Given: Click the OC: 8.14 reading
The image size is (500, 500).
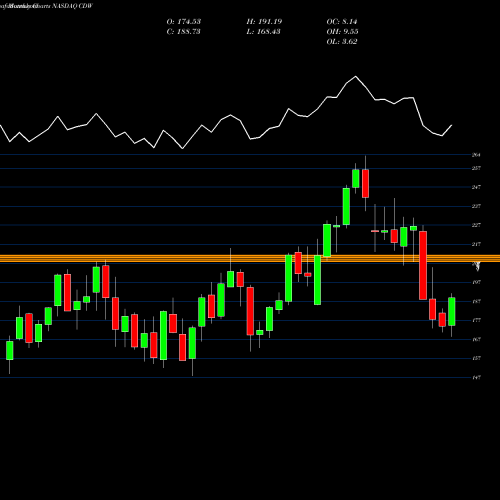Looking at the screenshot, I should pos(342,22).
